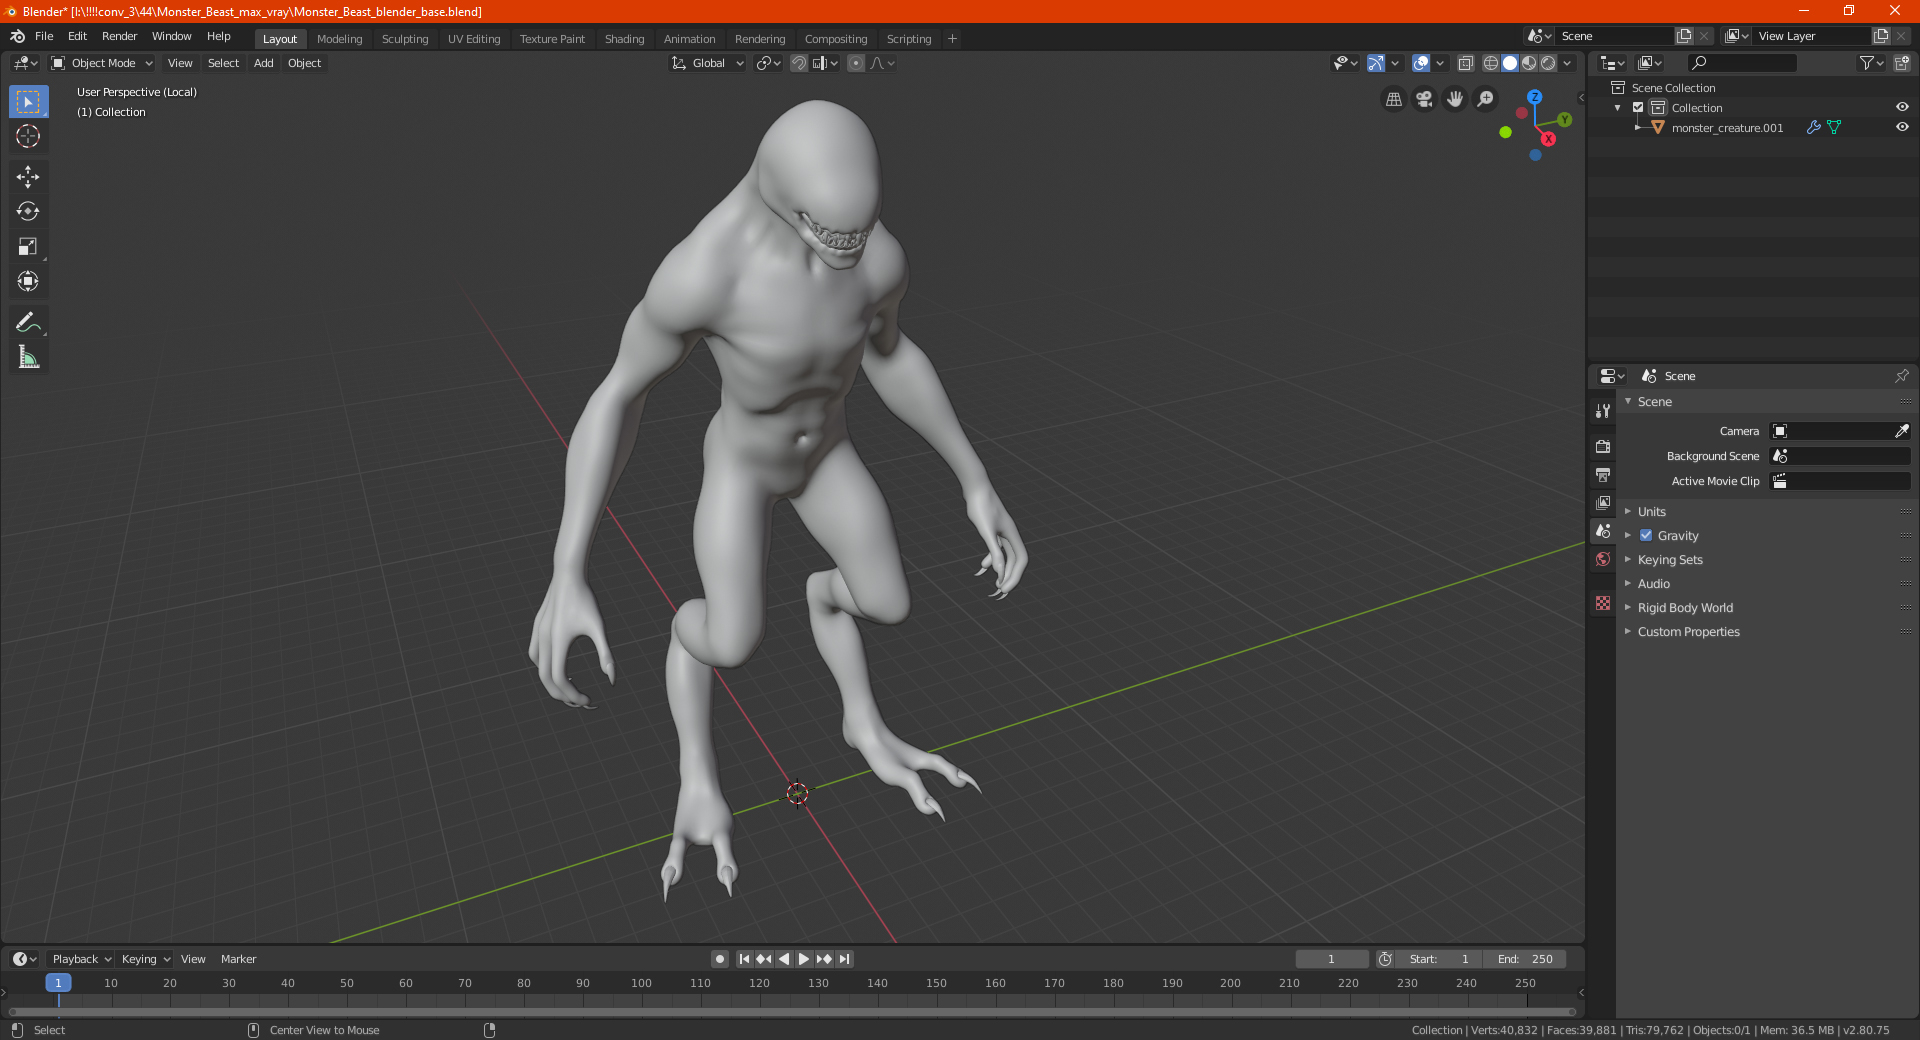Image resolution: width=1920 pixels, height=1040 pixels.
Task: Toggle show overlays button
Action: pos(1421,63)
